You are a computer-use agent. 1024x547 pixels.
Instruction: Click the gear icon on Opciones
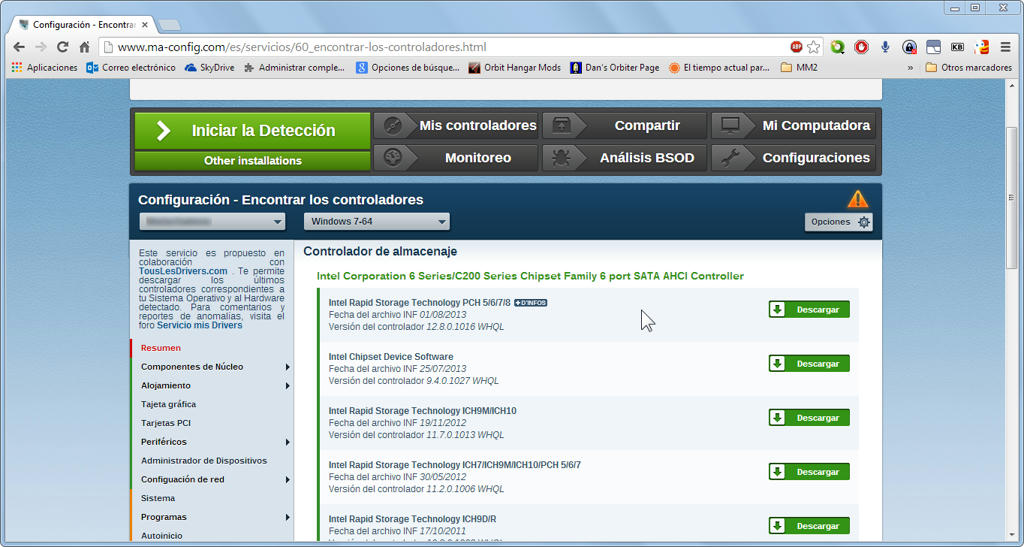pyautogui.click(x=864, y=222)
